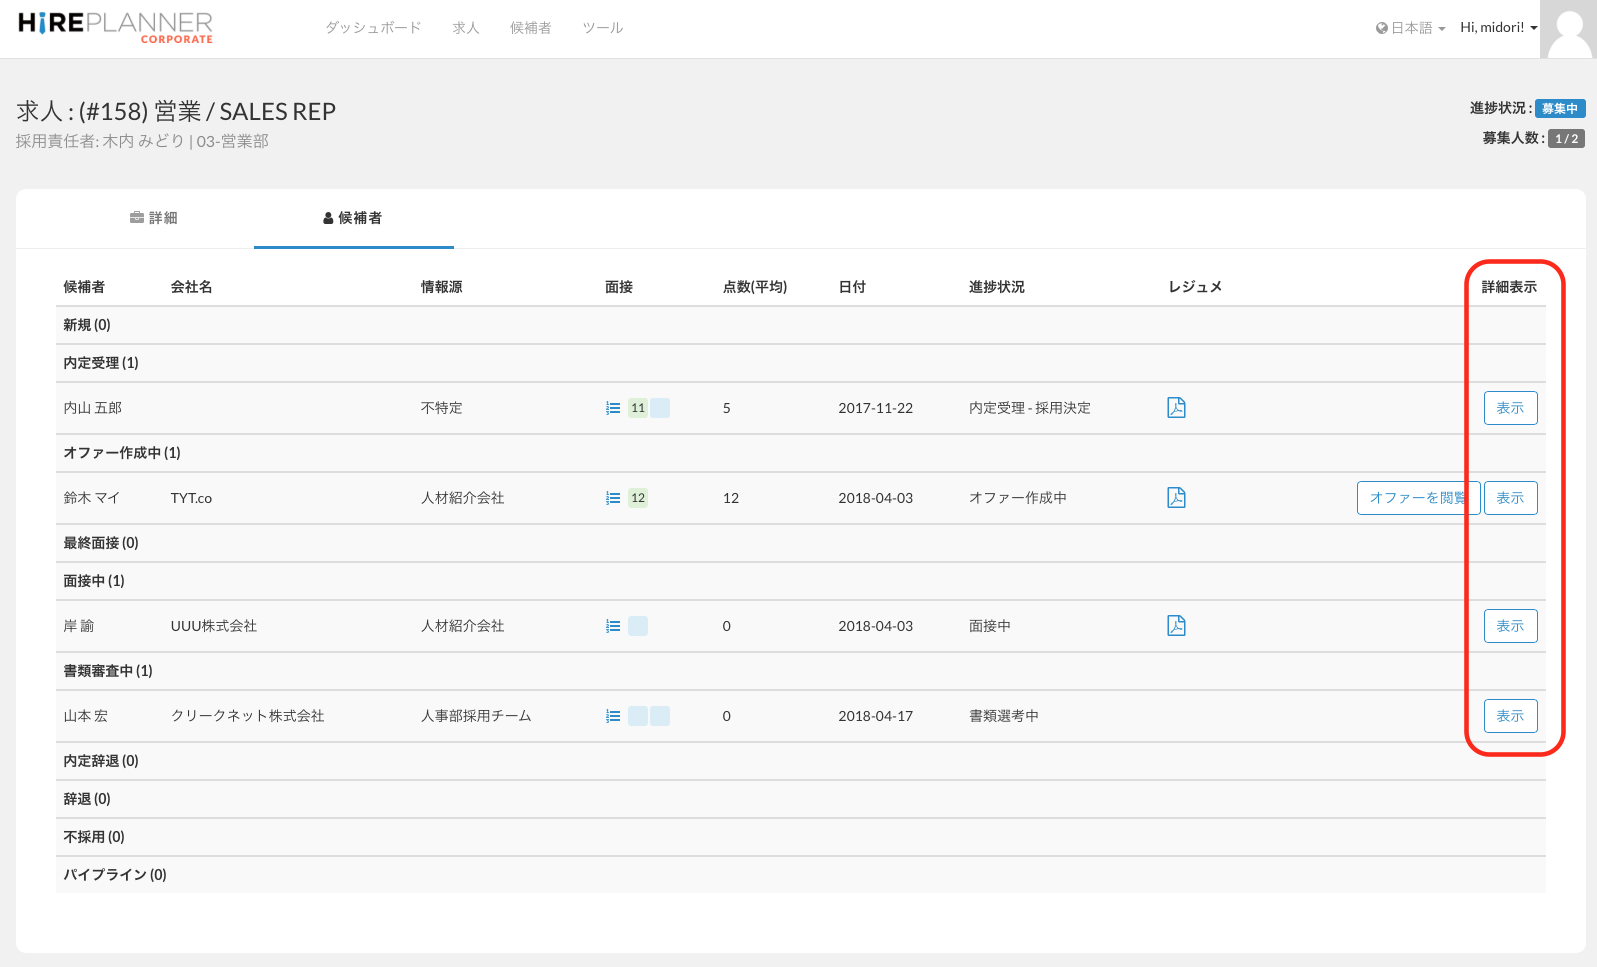Open 求人 in the top navigation
The image size is (1597, 967).
[466, 28]
